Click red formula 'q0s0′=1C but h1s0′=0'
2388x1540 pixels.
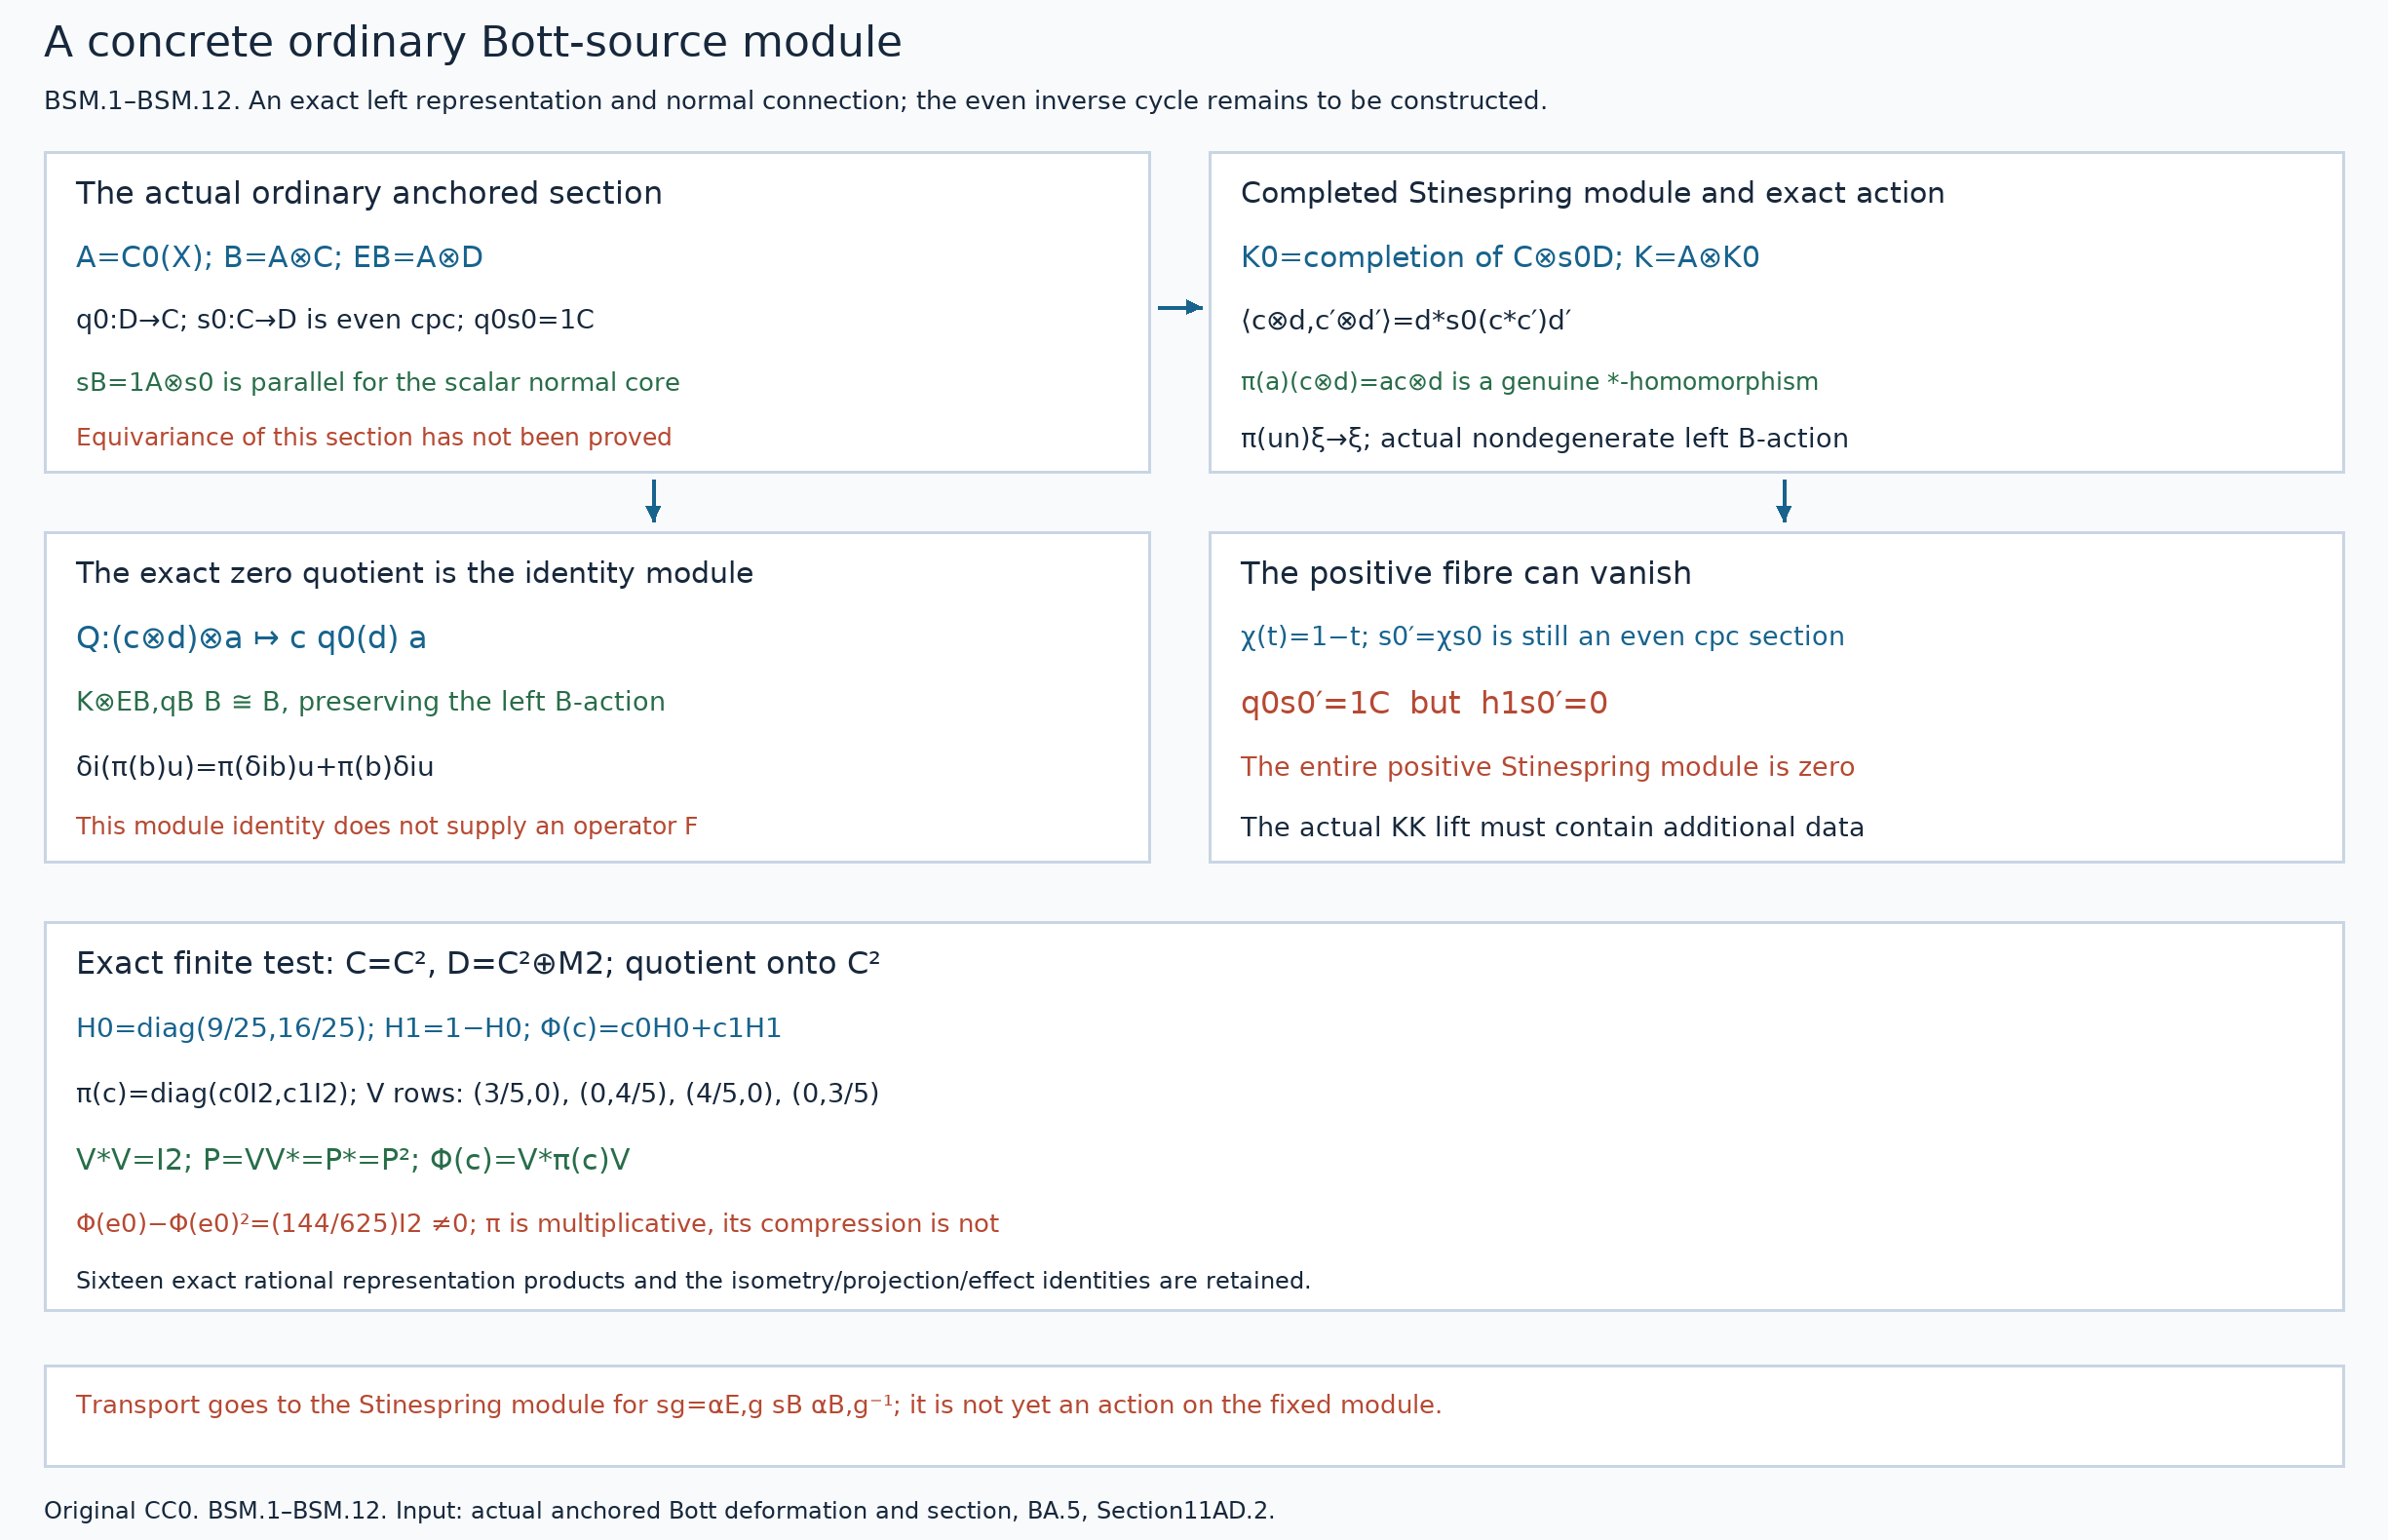[1423, 703]
